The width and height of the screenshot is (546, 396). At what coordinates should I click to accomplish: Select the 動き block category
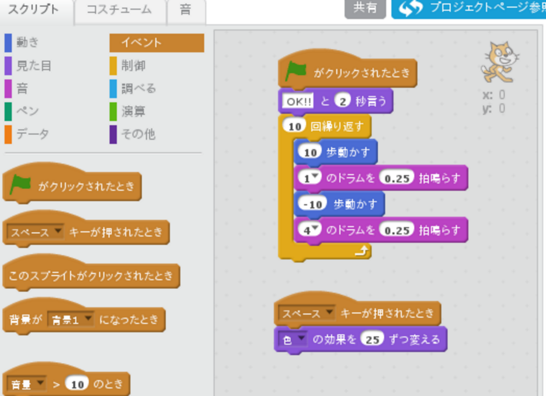click(27, 42)
